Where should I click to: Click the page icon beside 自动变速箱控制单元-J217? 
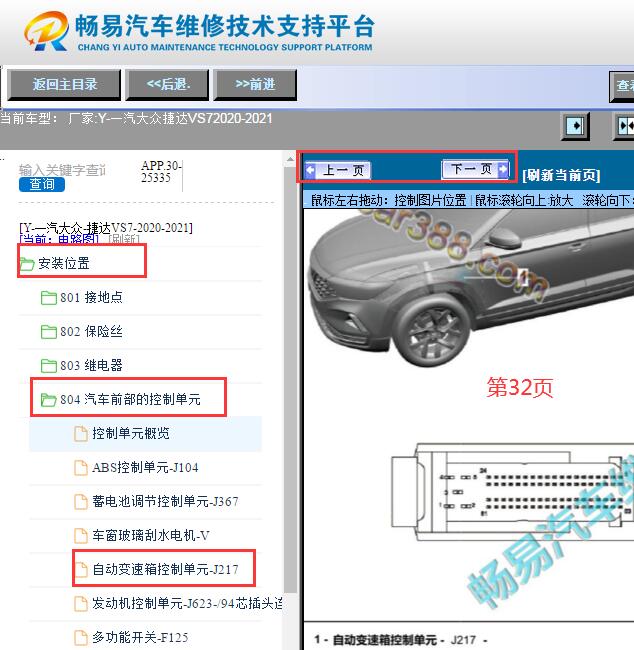tap(80, 570)
